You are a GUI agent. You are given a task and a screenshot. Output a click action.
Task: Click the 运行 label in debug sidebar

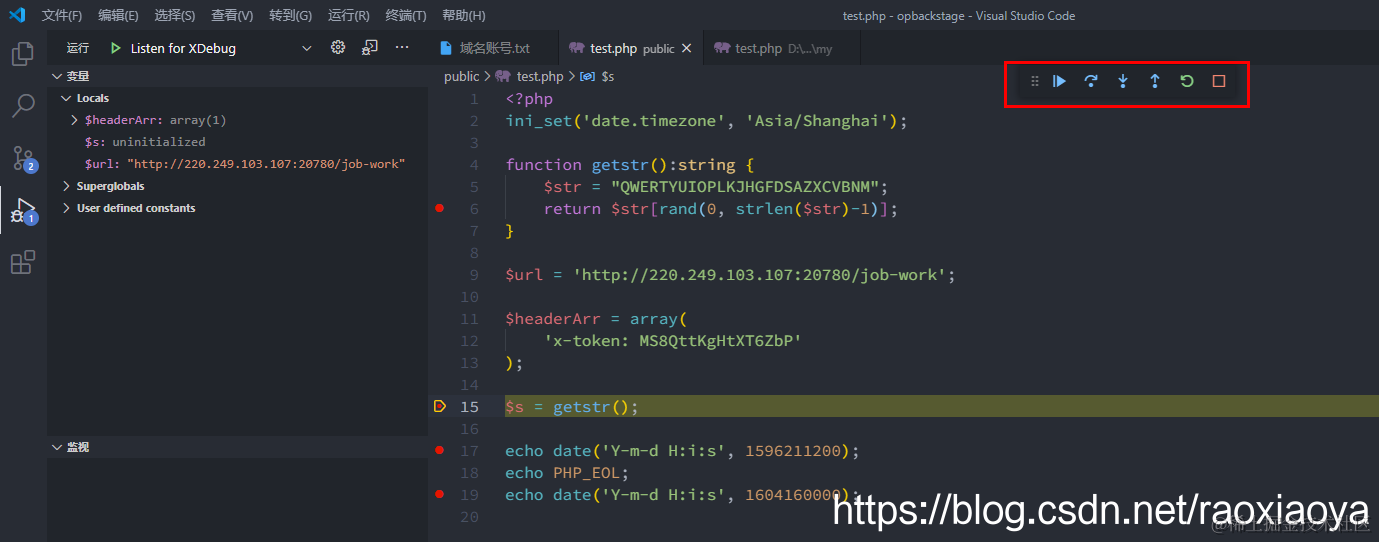coord(78,48)
